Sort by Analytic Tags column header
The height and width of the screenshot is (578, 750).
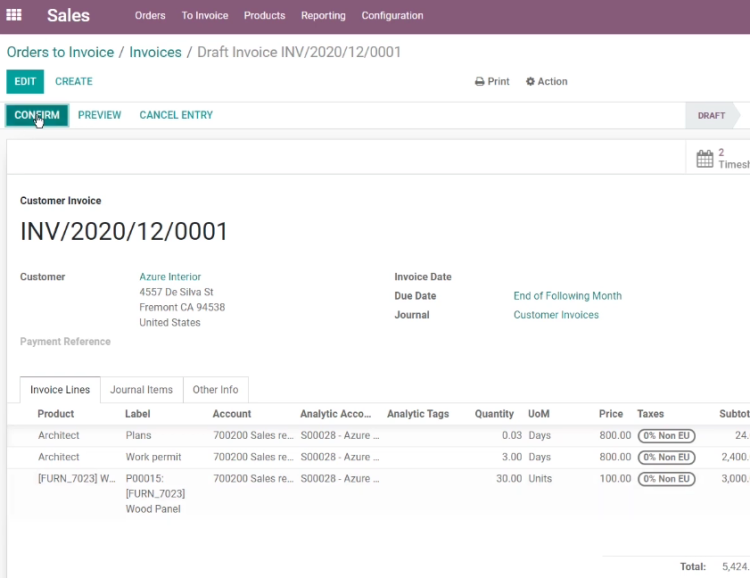click(x=418, y=414)
